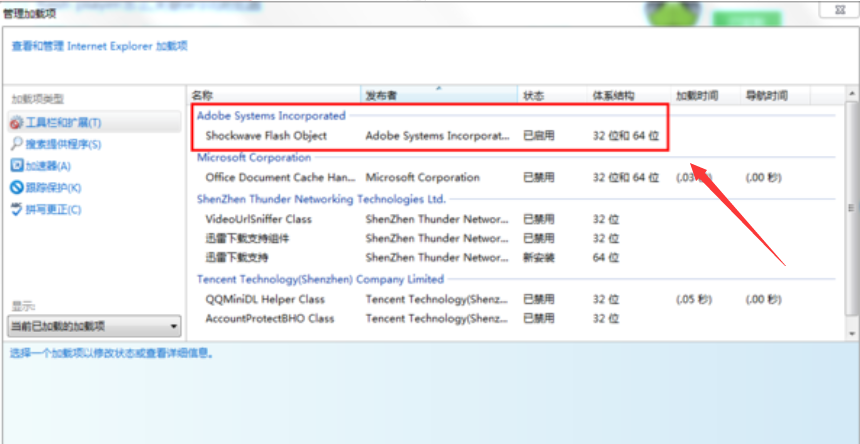Image resolution: width=860 pixels, height=444 pixels.
Task: Open the 当前已加载的加载项 display dropdown
Action: click(95, 327)
